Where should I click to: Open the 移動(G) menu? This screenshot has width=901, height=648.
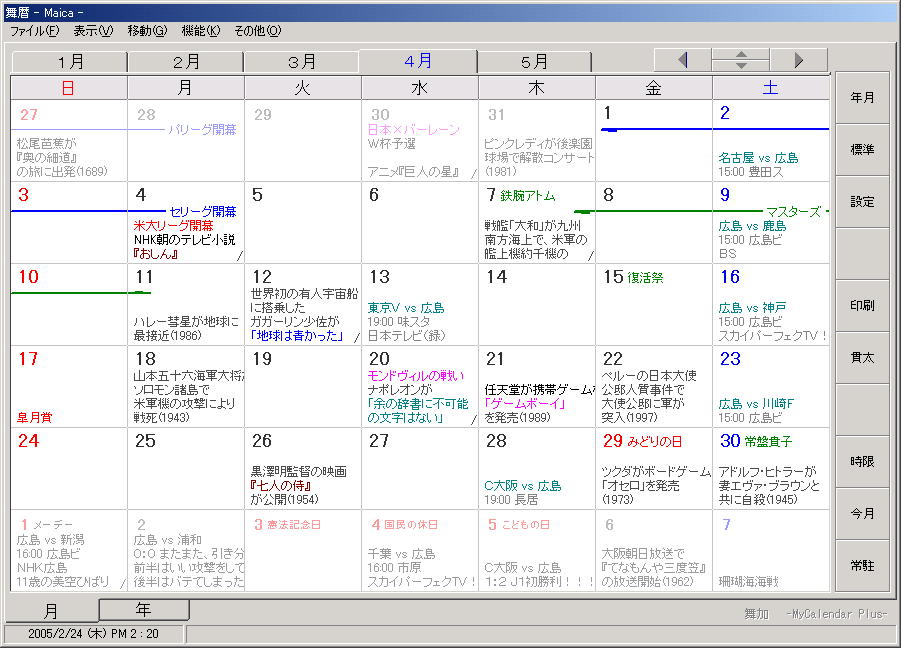coord(147,31)
